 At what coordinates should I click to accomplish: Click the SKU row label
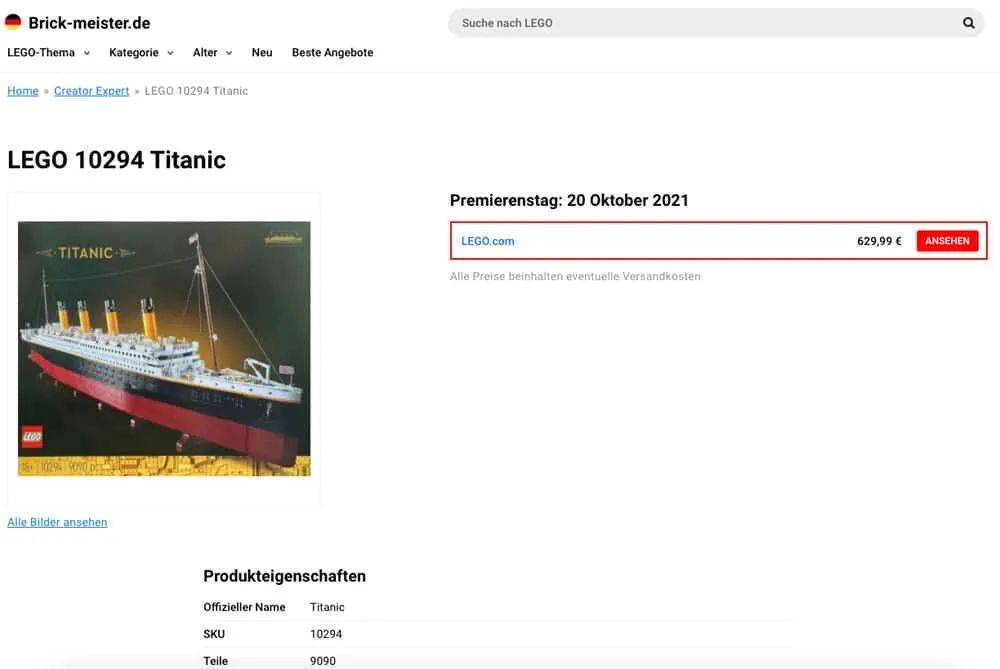coord(214,634)
